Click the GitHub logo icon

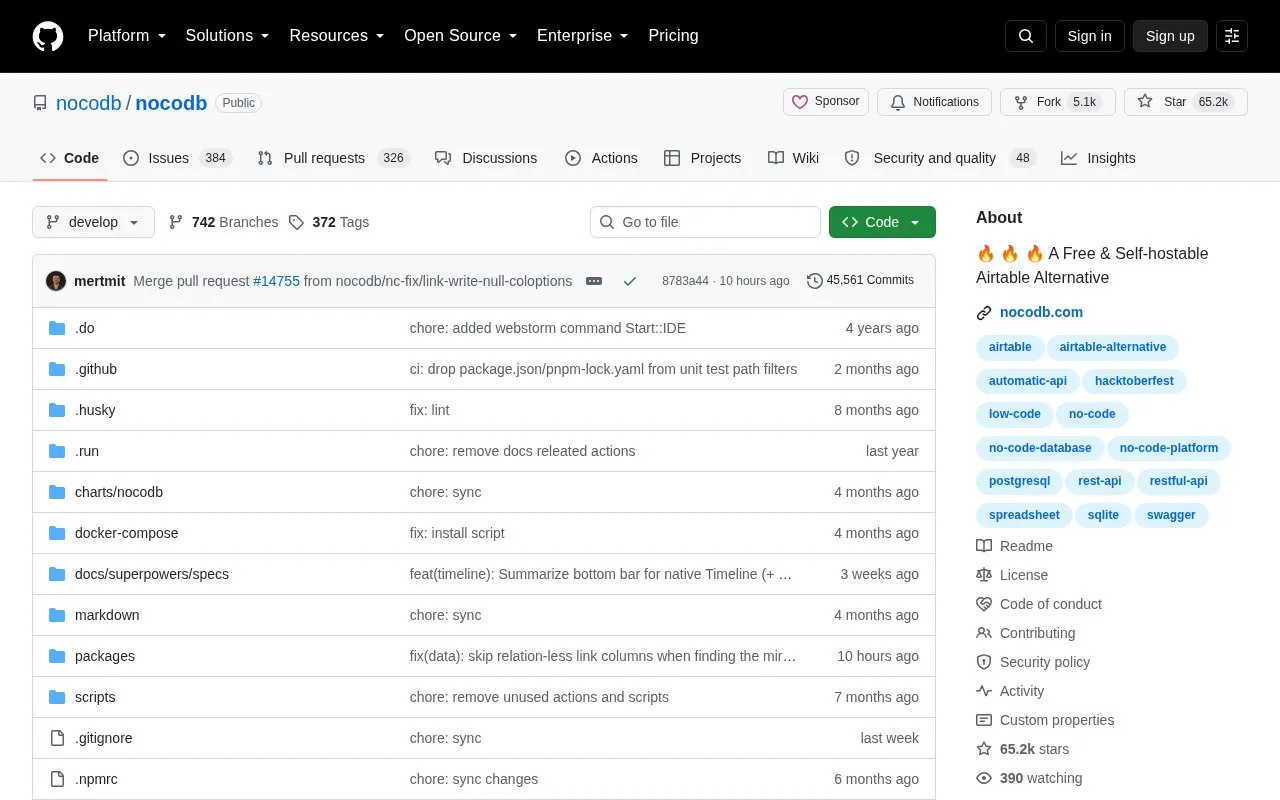48,36
